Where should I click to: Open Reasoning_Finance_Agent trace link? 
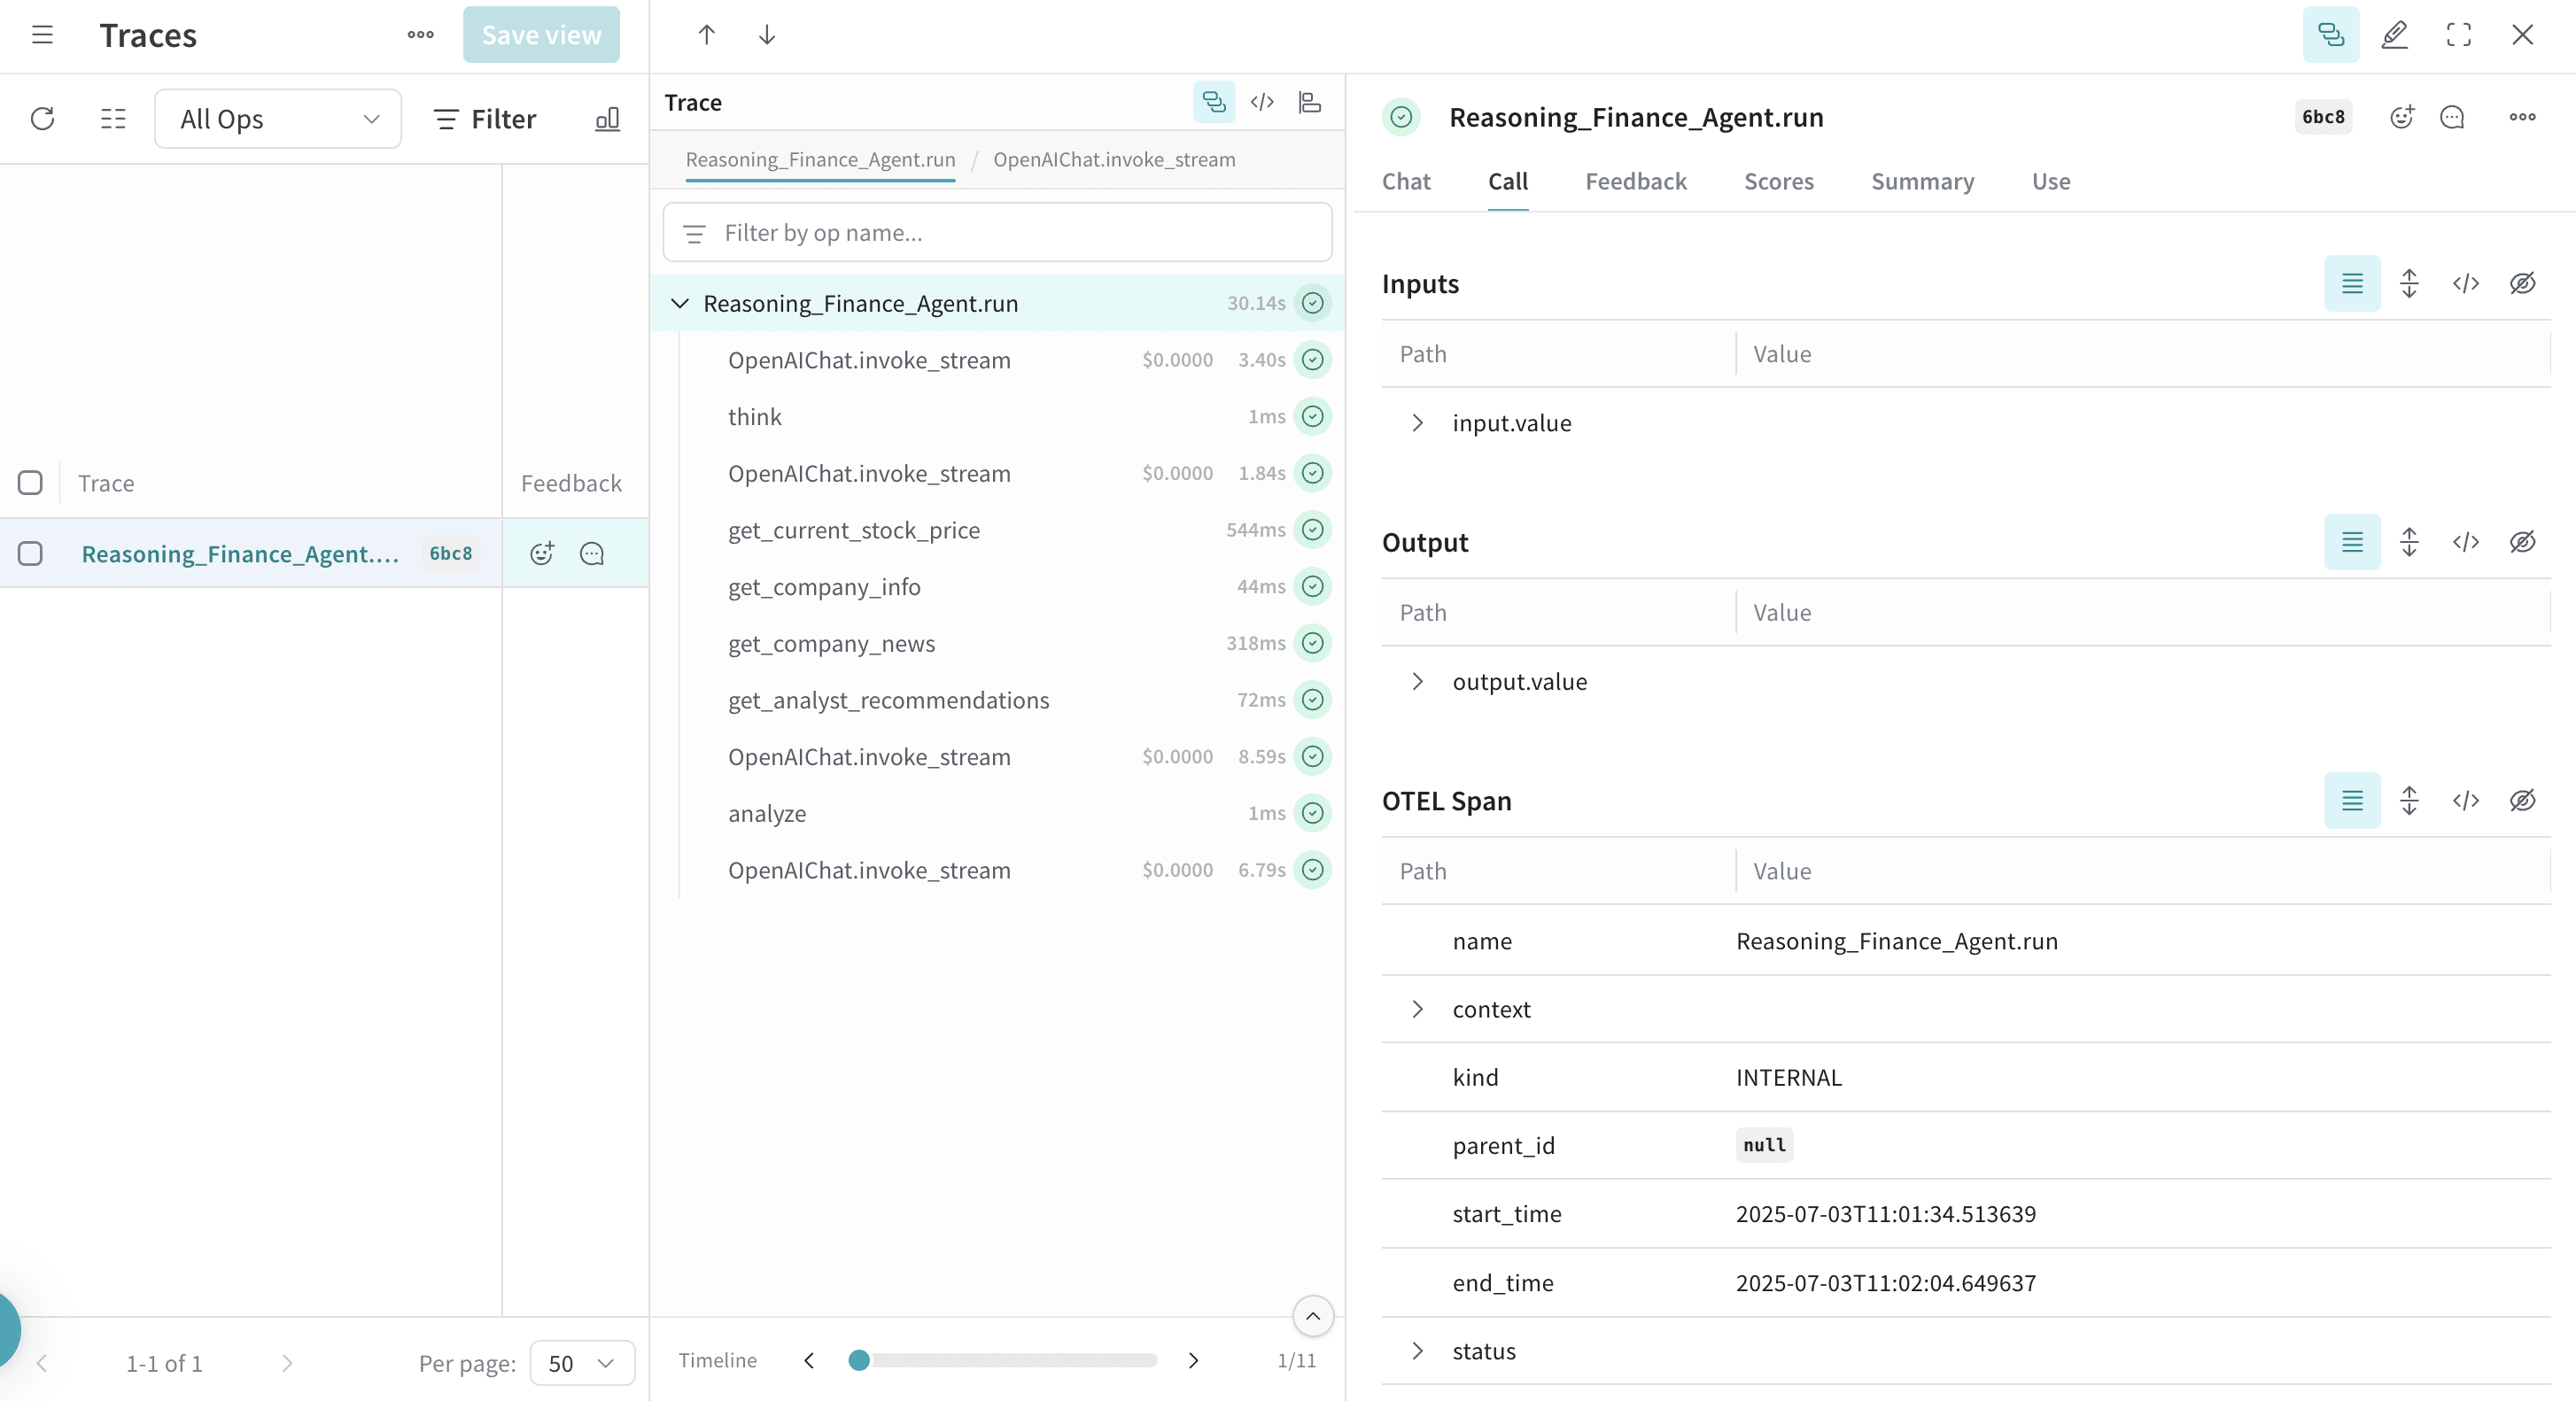point(240,553)
